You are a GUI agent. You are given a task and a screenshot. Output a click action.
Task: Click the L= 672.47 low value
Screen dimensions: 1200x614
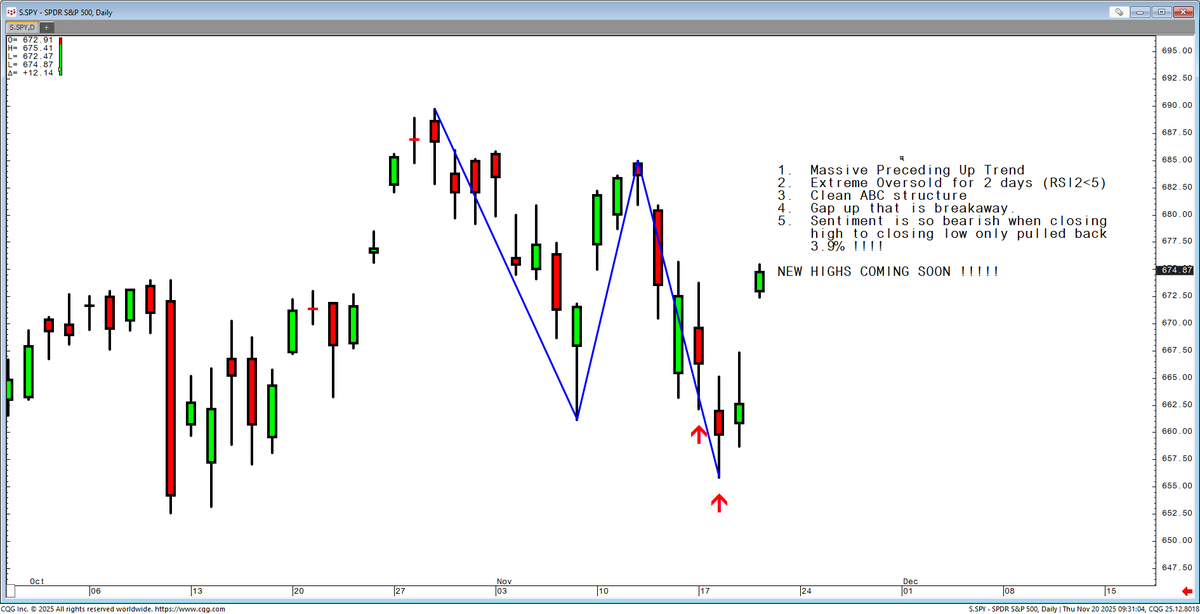[x=30, y=56]
